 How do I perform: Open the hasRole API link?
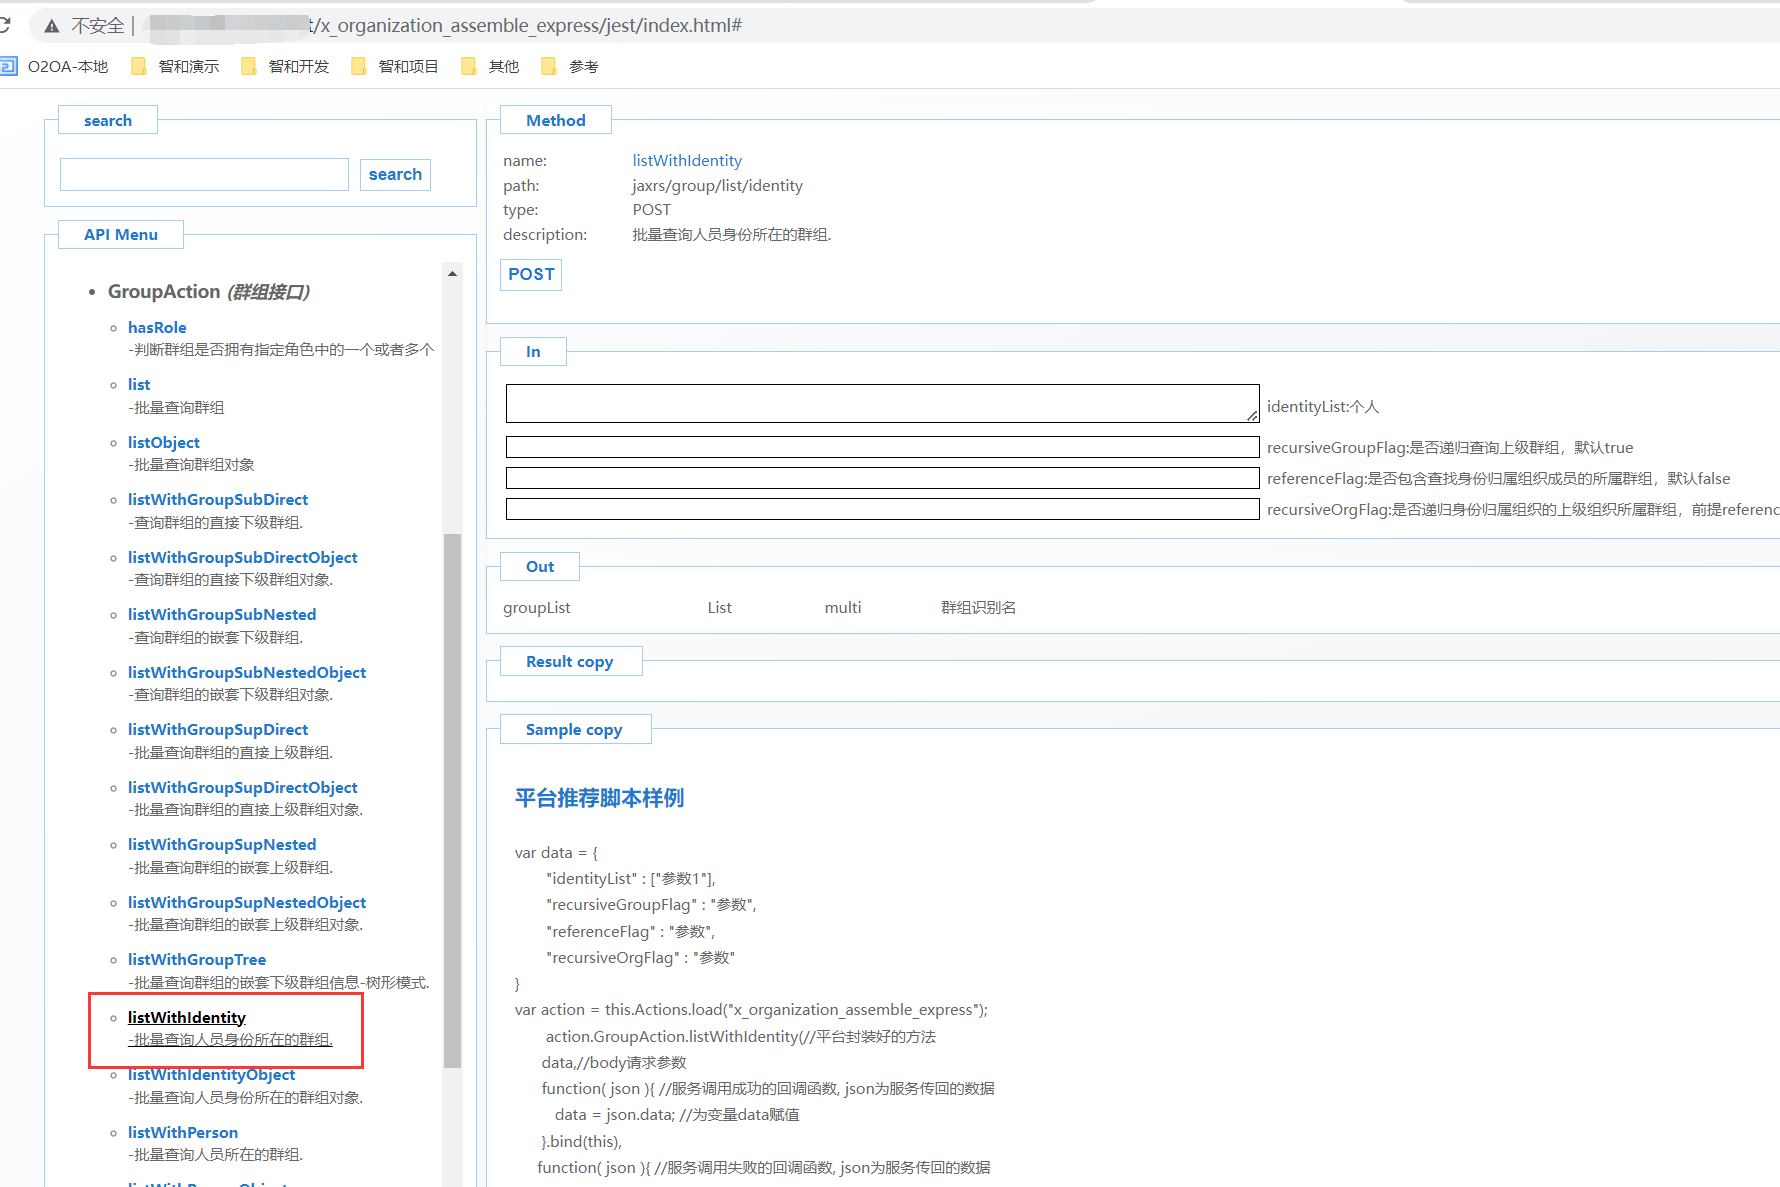[x=157, y=328]
